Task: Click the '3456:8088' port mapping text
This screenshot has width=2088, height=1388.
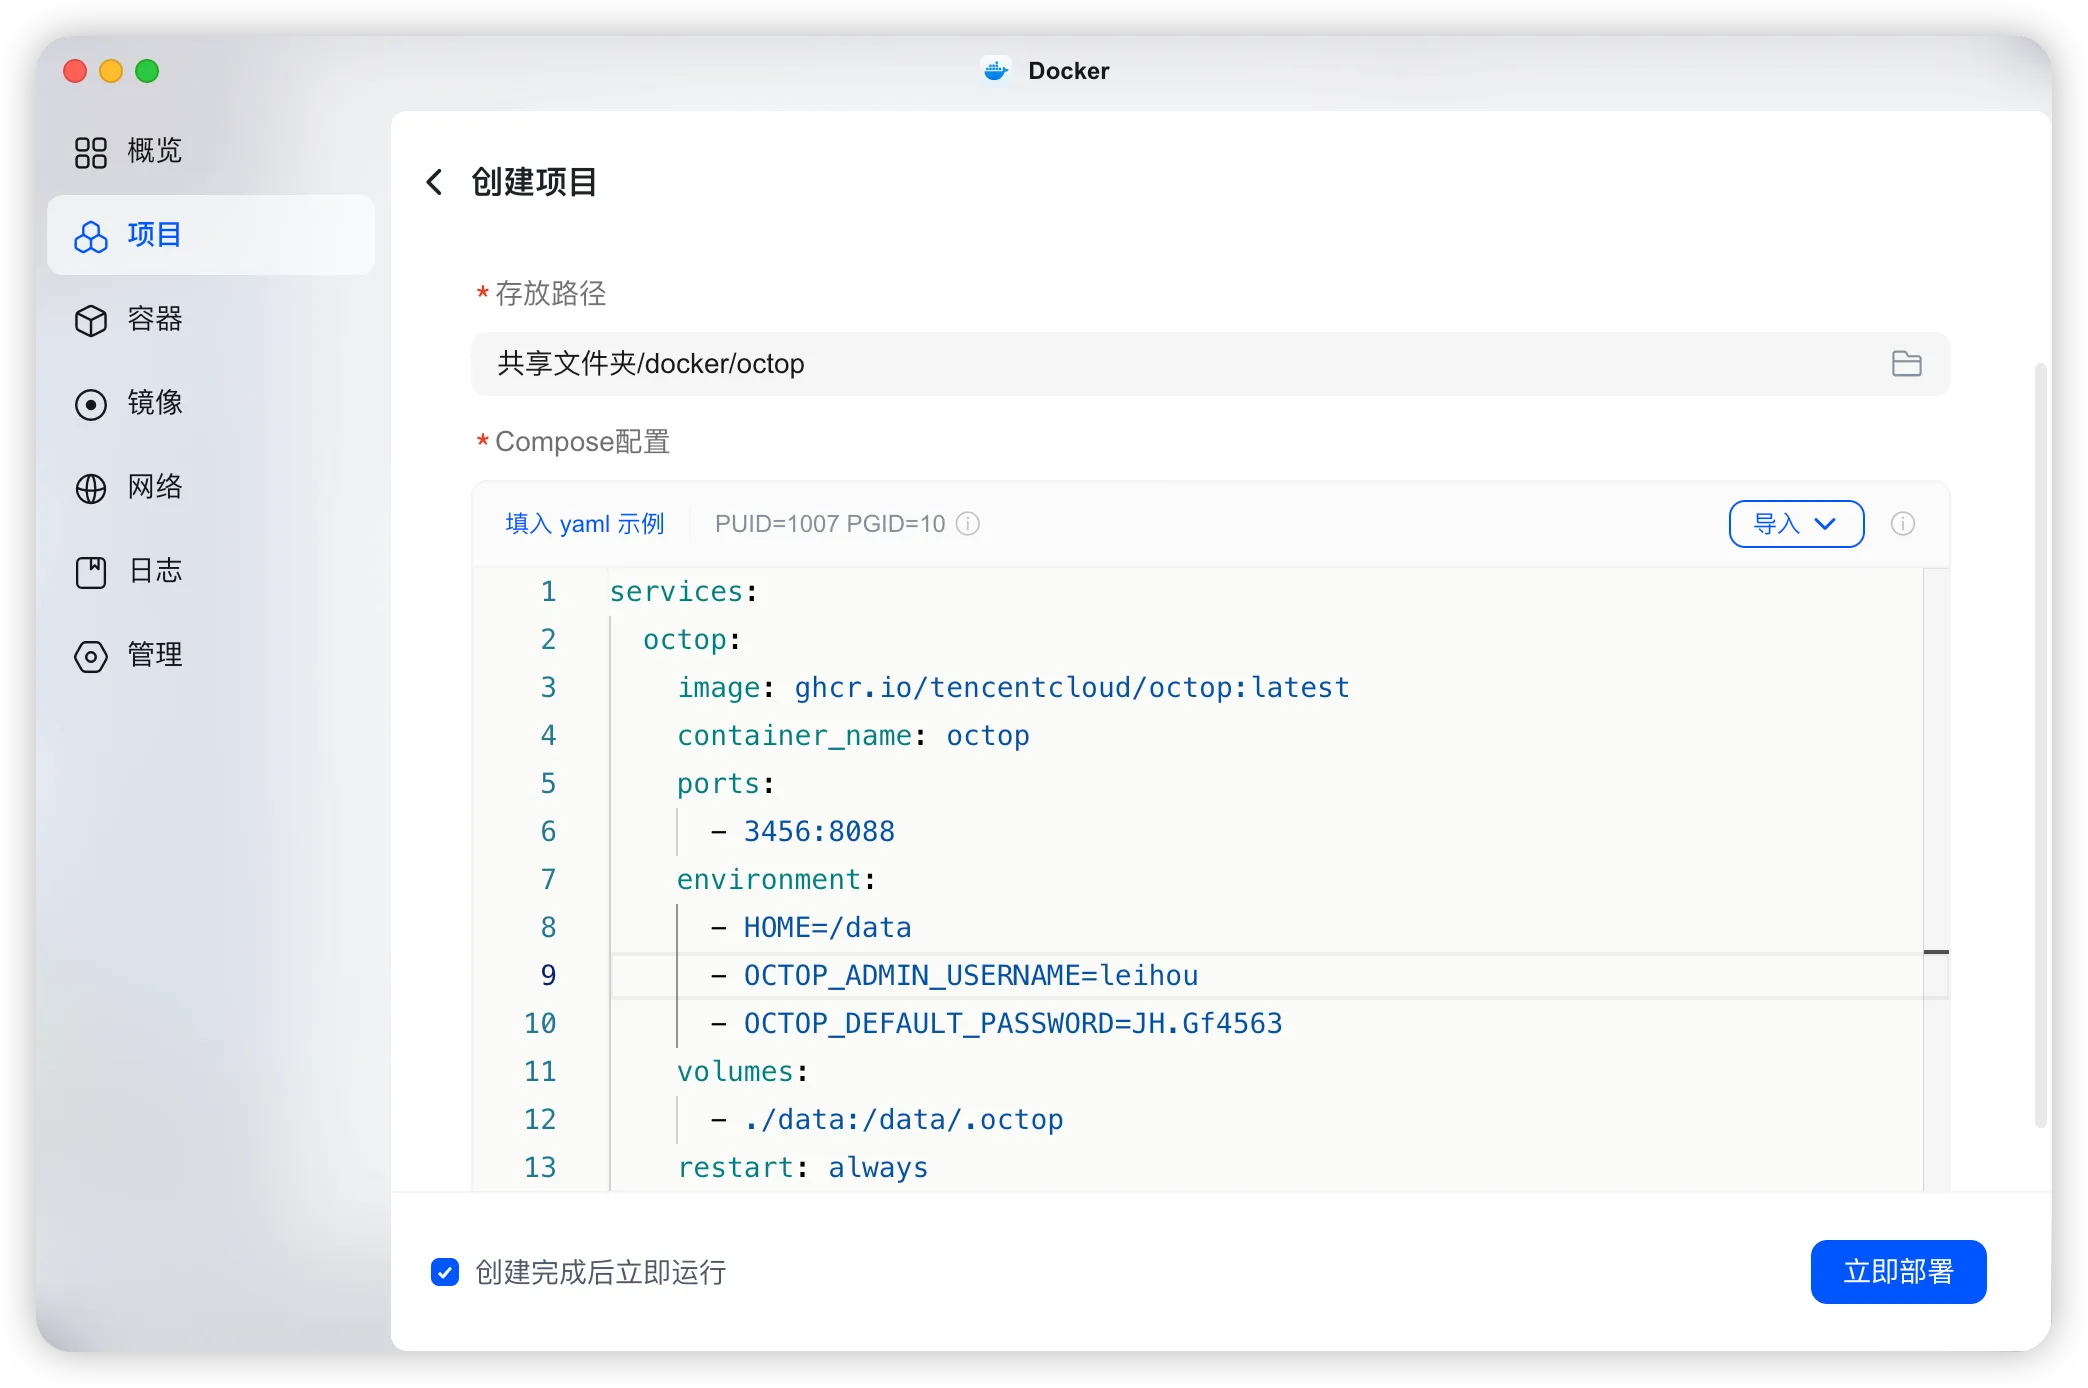Action: coord(819,832)
